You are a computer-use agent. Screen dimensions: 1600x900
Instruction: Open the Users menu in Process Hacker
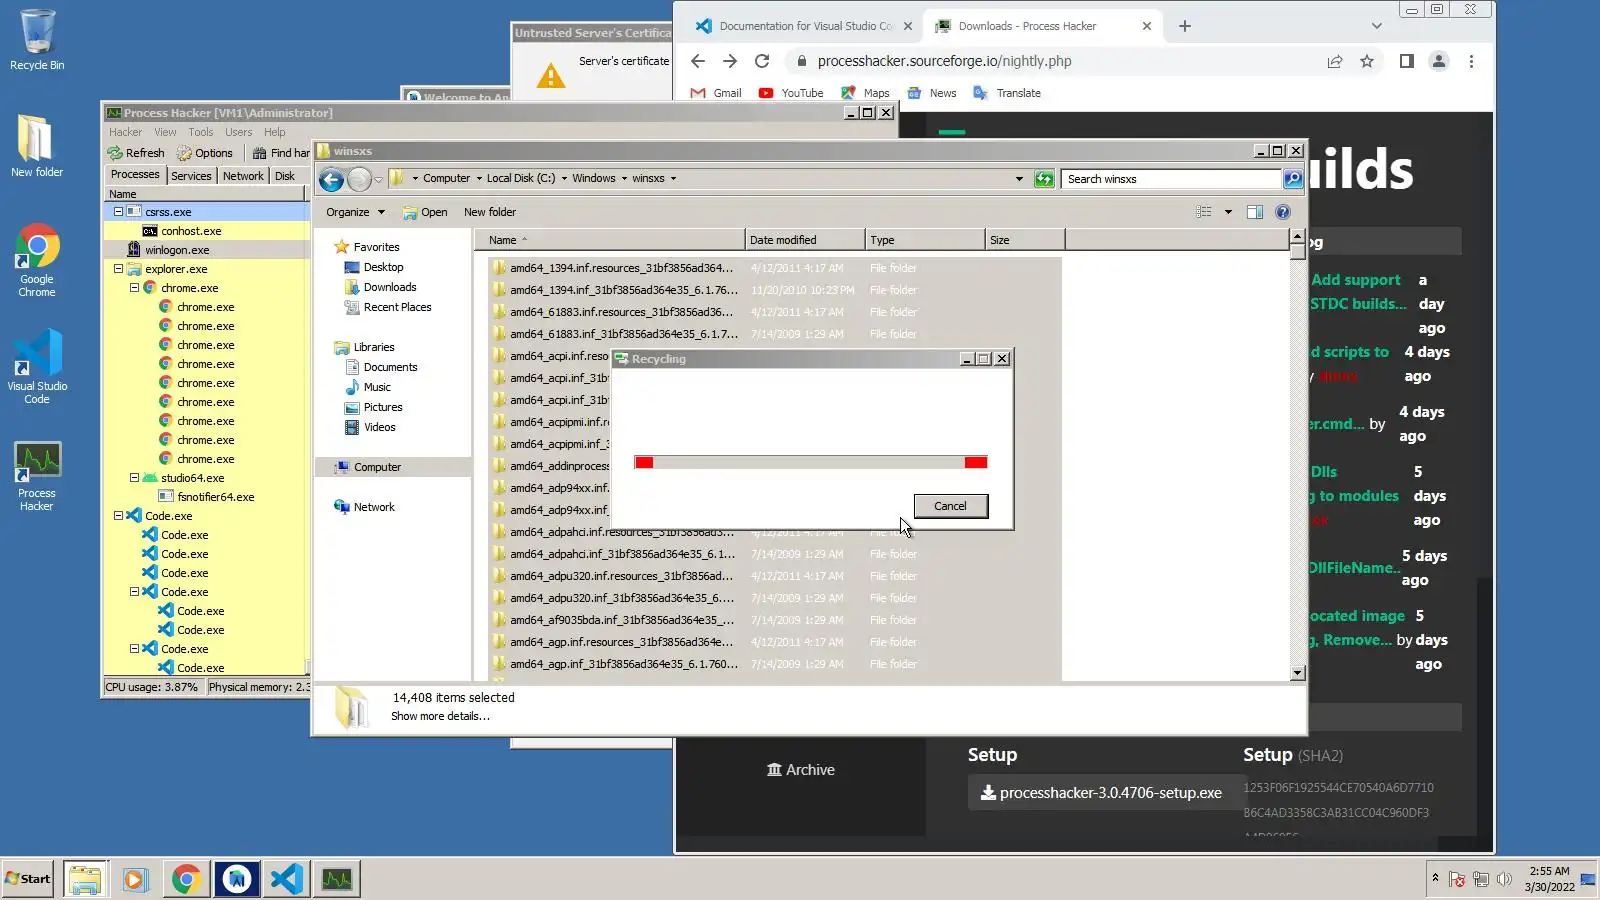coord(238,132)
